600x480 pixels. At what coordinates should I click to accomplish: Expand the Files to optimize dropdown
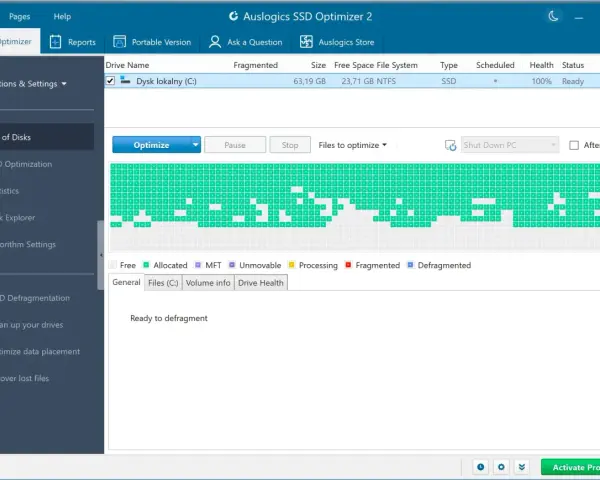coord(352,145)
